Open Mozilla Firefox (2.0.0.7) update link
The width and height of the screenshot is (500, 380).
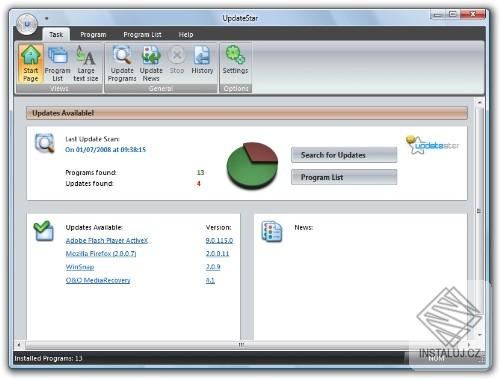click(x=101, y=254)
